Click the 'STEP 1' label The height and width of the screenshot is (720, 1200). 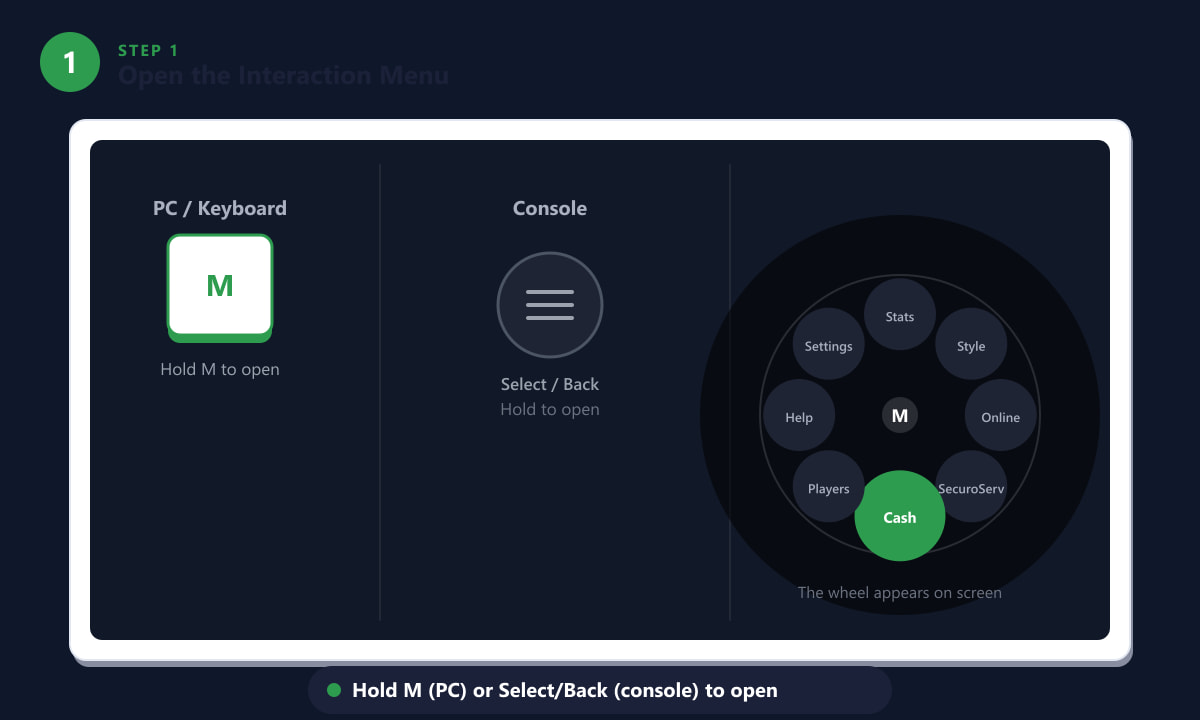coord(148,50)
